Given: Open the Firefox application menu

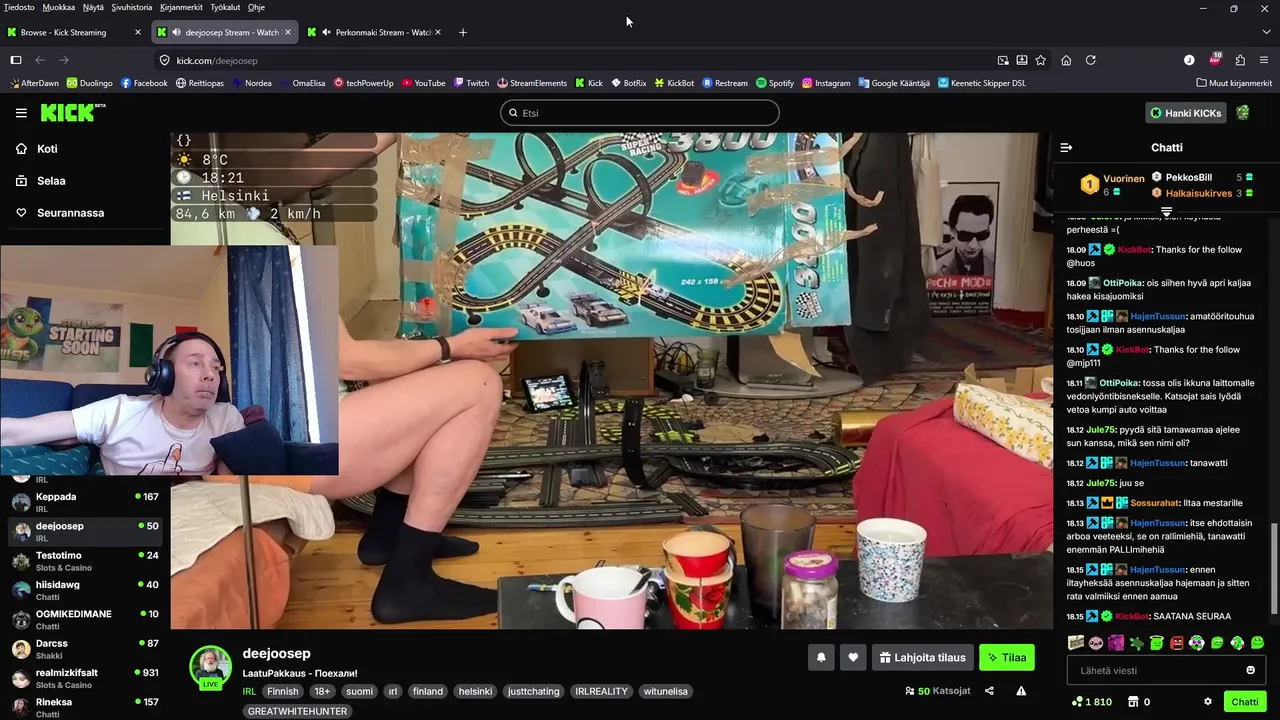Looking at the screenshot, I should (1264, 60).
